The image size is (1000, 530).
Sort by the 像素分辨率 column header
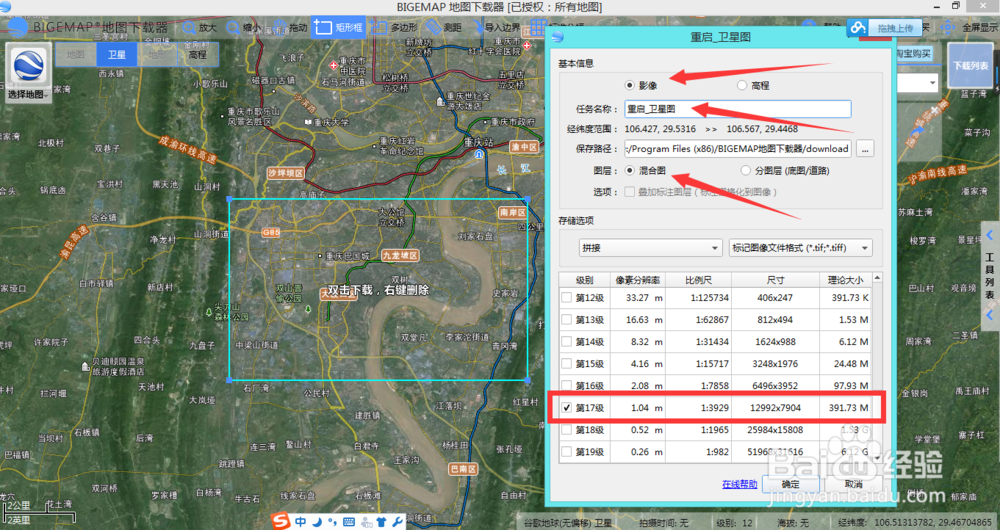638,280
